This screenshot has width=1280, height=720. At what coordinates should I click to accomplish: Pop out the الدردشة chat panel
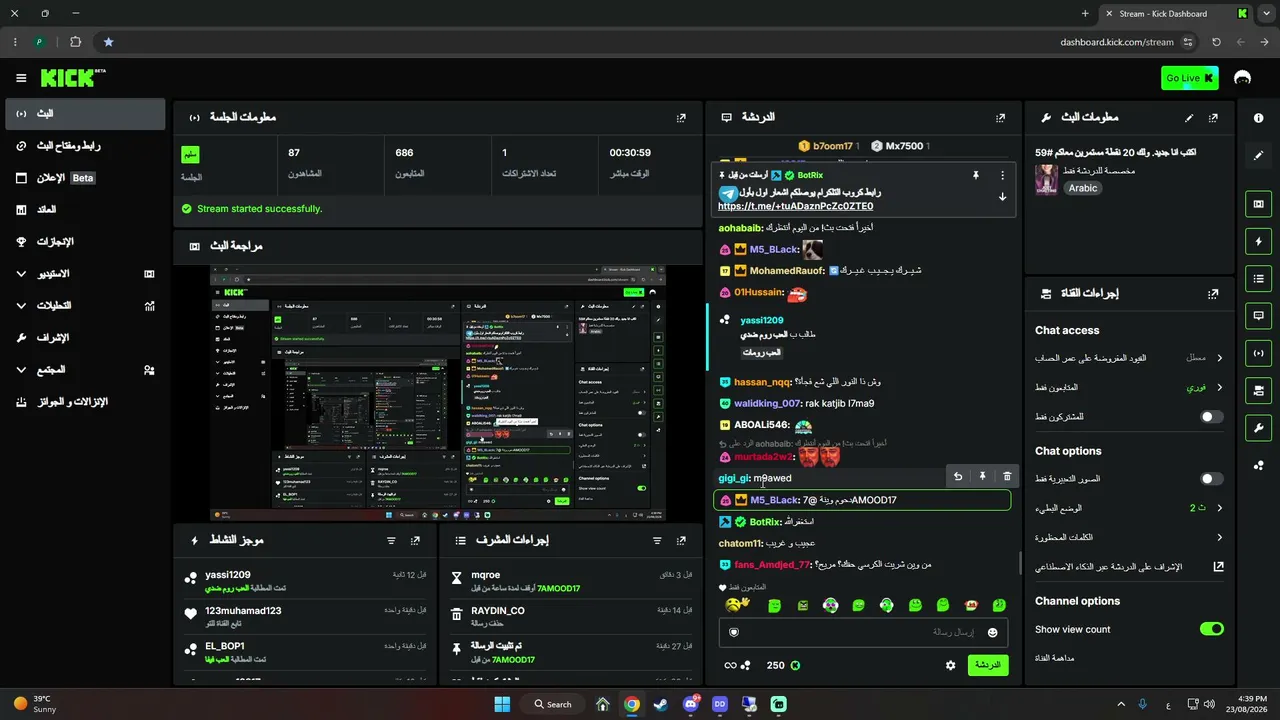(x=1000, y=117)
